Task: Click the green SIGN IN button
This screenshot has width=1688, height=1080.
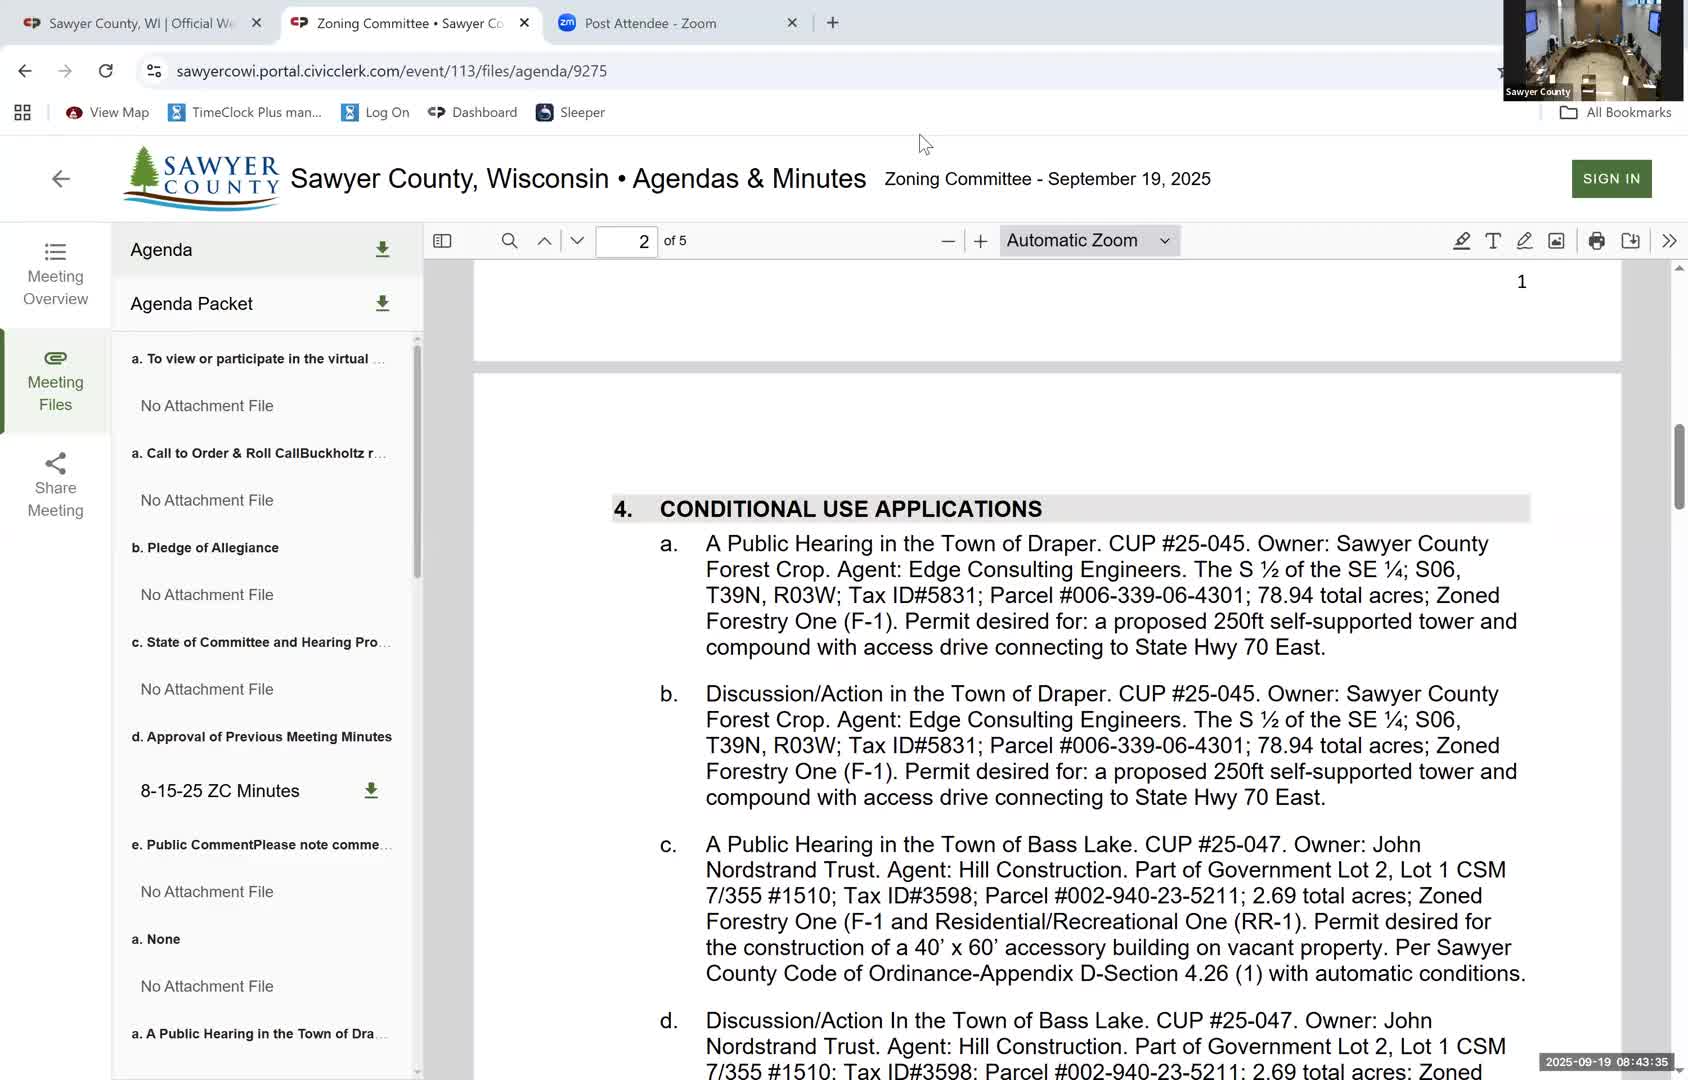Action: coord(1611,179)
